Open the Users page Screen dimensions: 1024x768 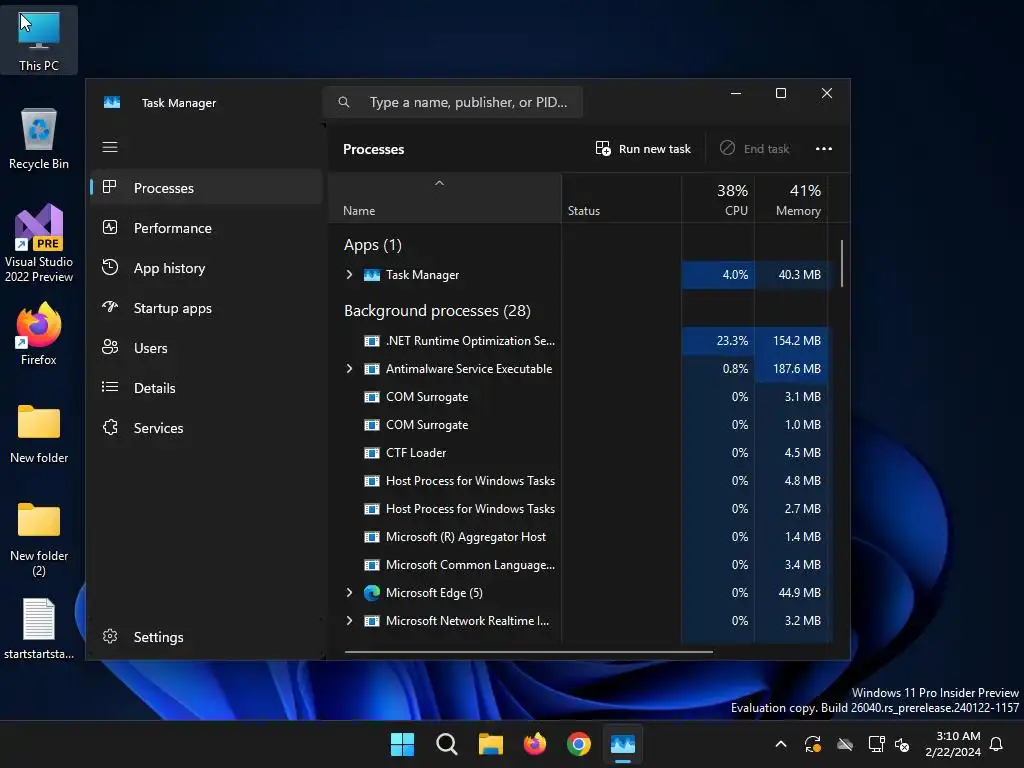pos(206,348)
